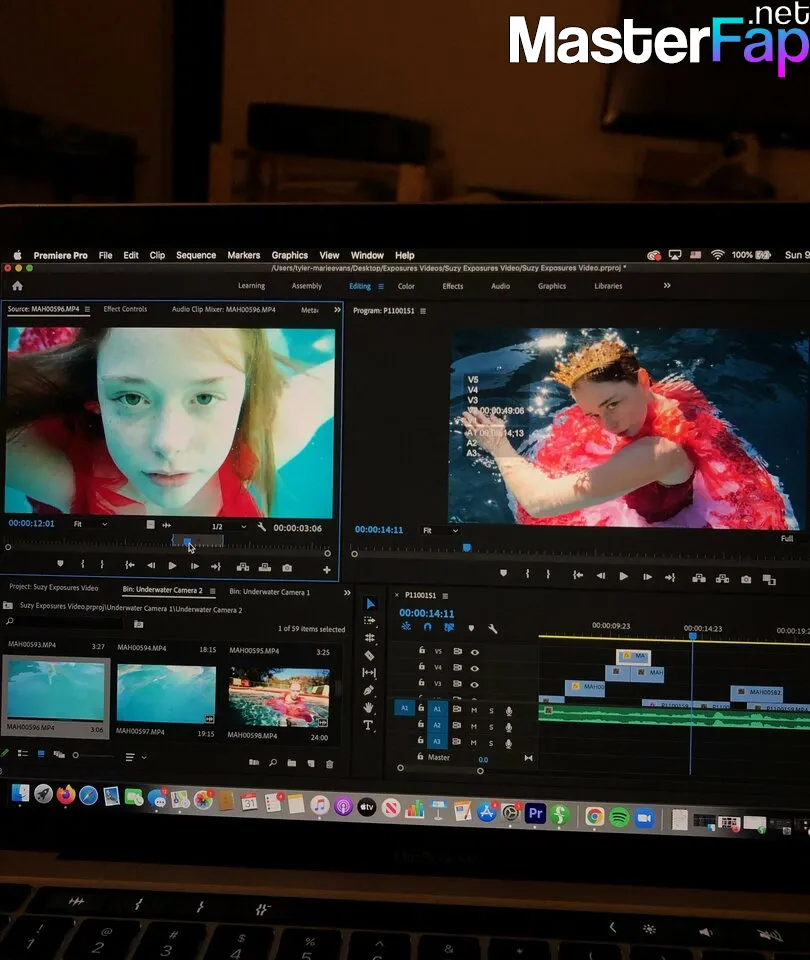This screenshot has width=810, height=960.
Task: Export frame in Program monitor
Action: pyautogui.click(x=746, y=579)
